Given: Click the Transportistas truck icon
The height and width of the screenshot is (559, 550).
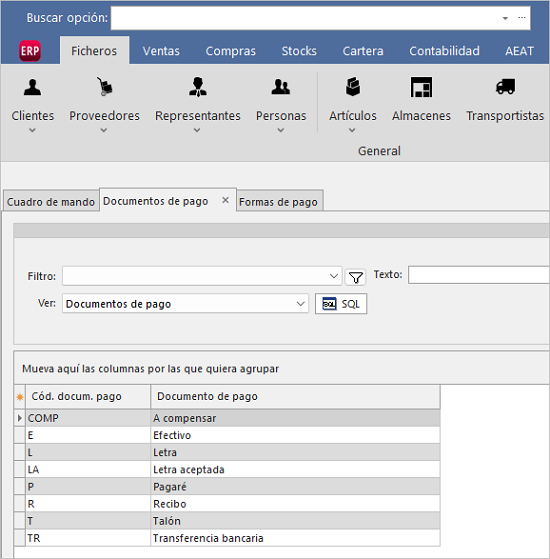Looking at the screenshot, I should coord(505,87).
